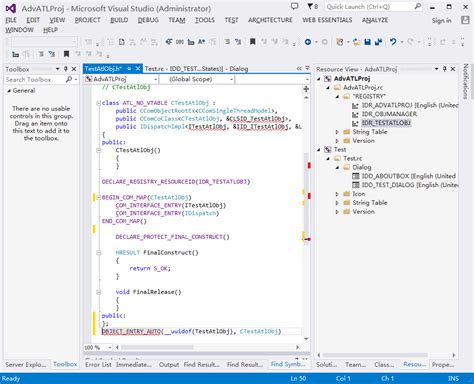
Task: Collapse the FinalRelease() code block
Action: click(x=98, y=292)
